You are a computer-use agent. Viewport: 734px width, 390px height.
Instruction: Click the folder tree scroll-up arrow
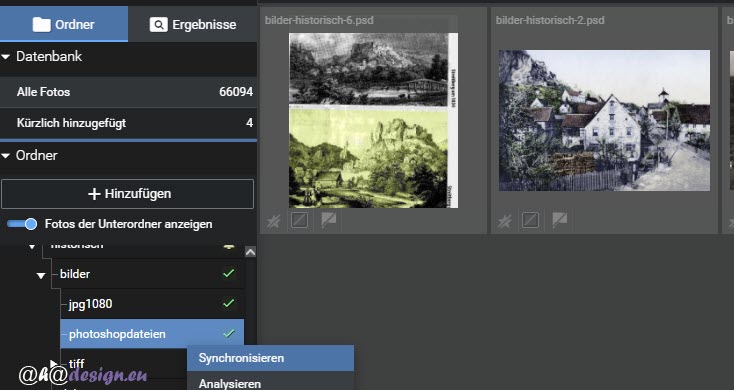tap(250, 252)
